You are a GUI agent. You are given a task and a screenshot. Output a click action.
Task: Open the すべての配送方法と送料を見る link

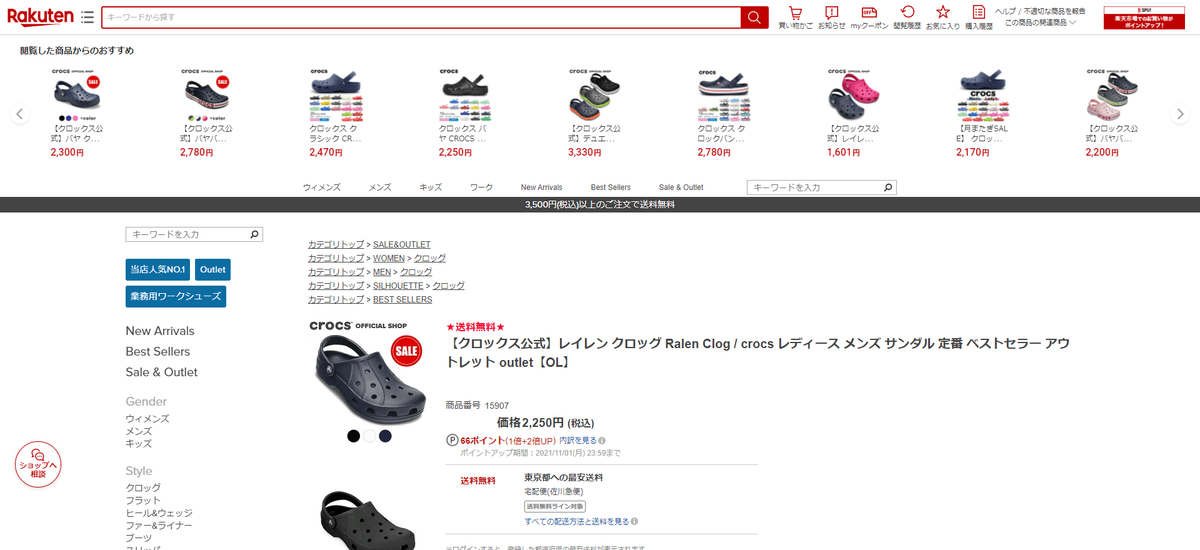(577, 521)
